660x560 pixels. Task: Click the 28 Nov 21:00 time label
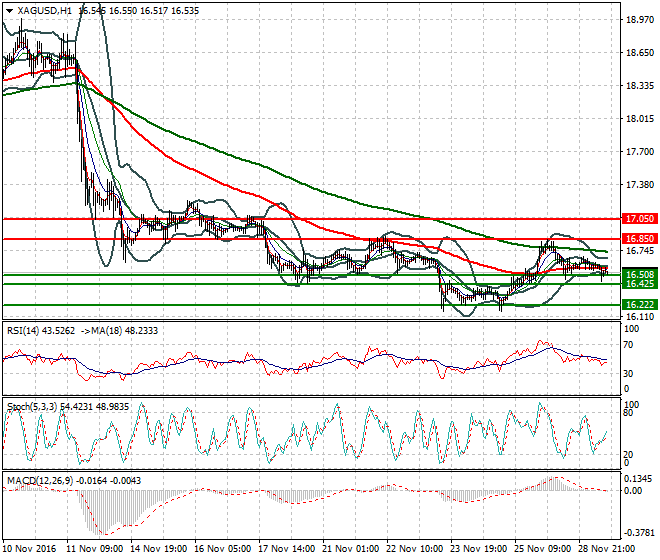pyautogui.click(x=607, y=549)
